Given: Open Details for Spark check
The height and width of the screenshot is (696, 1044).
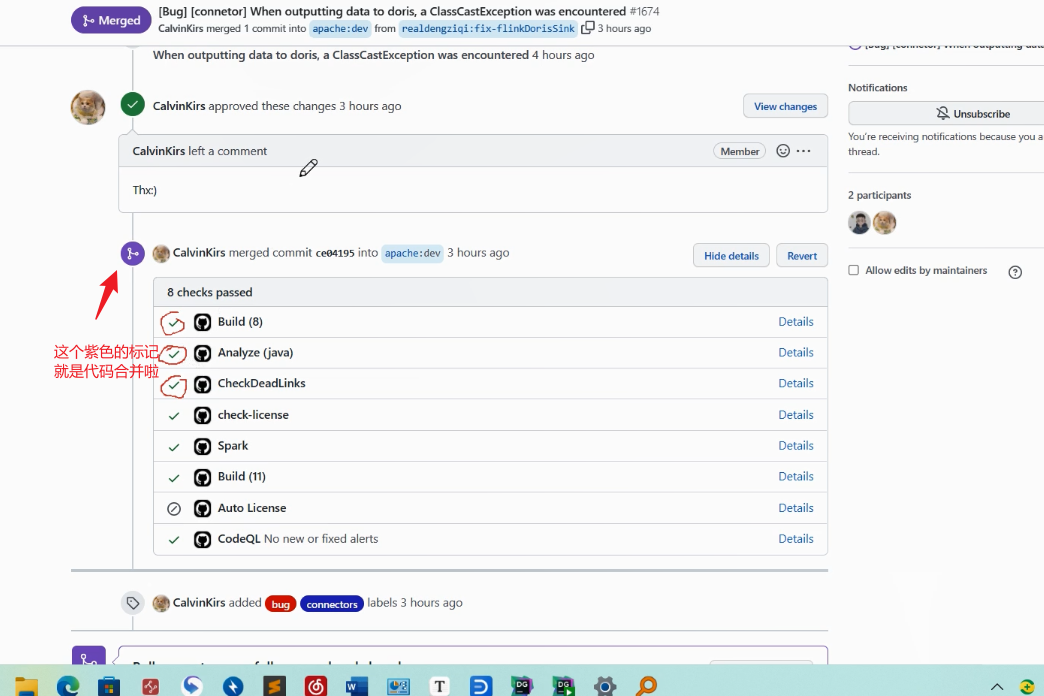Looking at the screenshot, I should (x=796, y=446).
